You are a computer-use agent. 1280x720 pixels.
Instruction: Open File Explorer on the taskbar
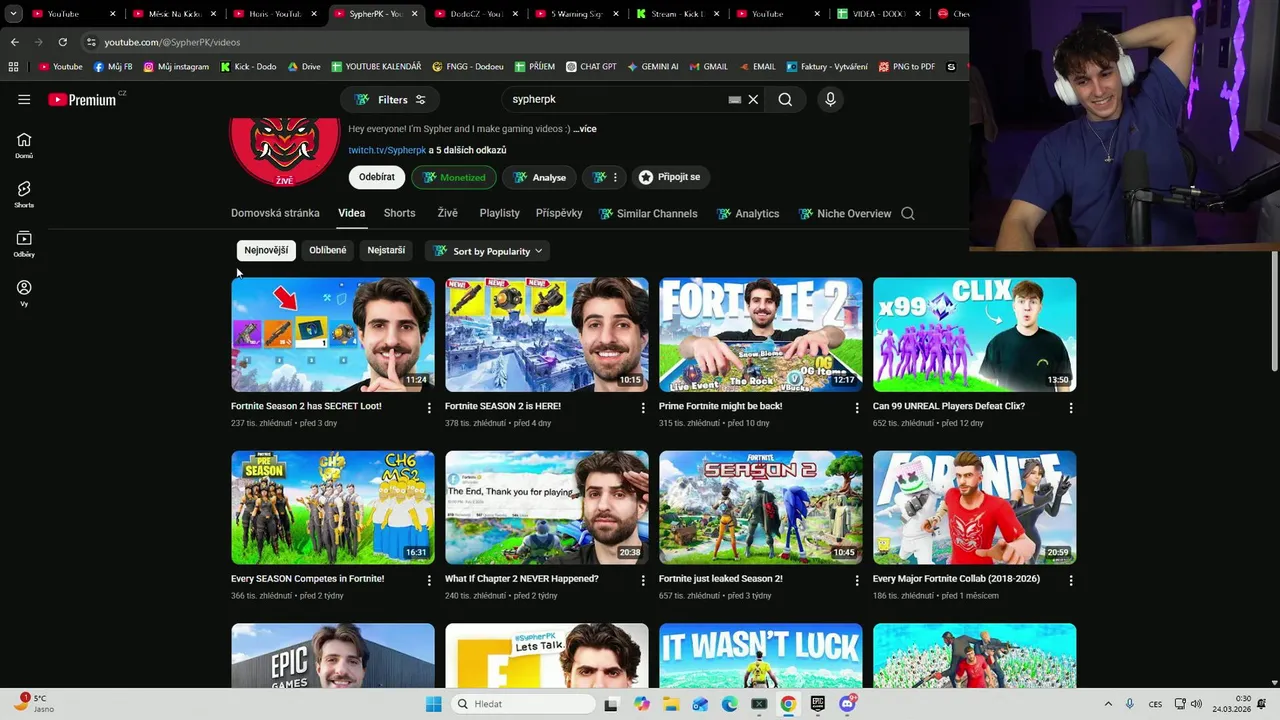671,704
